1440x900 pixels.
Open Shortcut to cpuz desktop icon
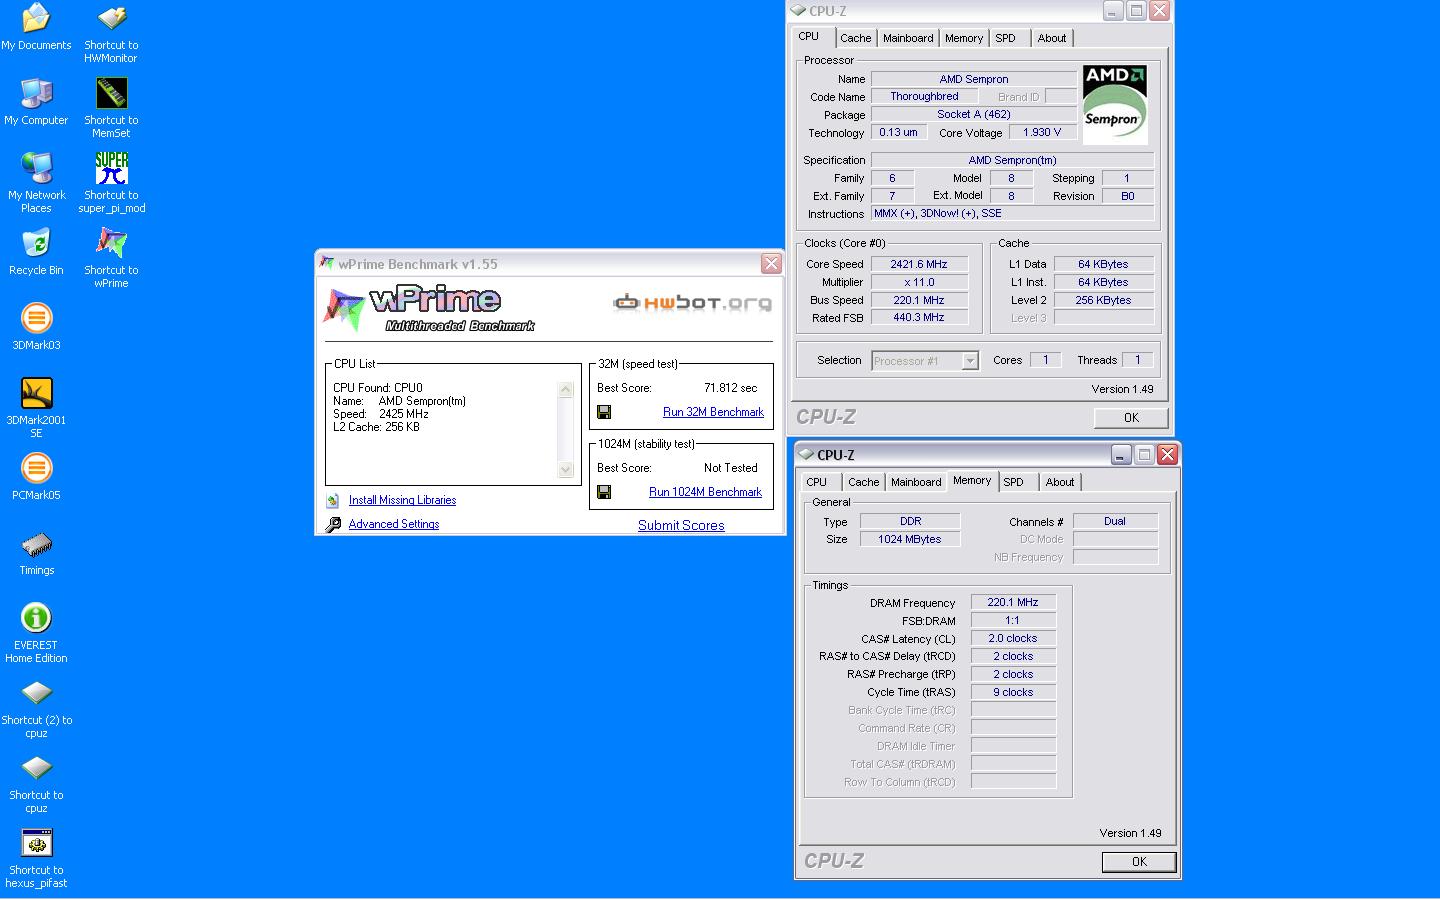36,783
